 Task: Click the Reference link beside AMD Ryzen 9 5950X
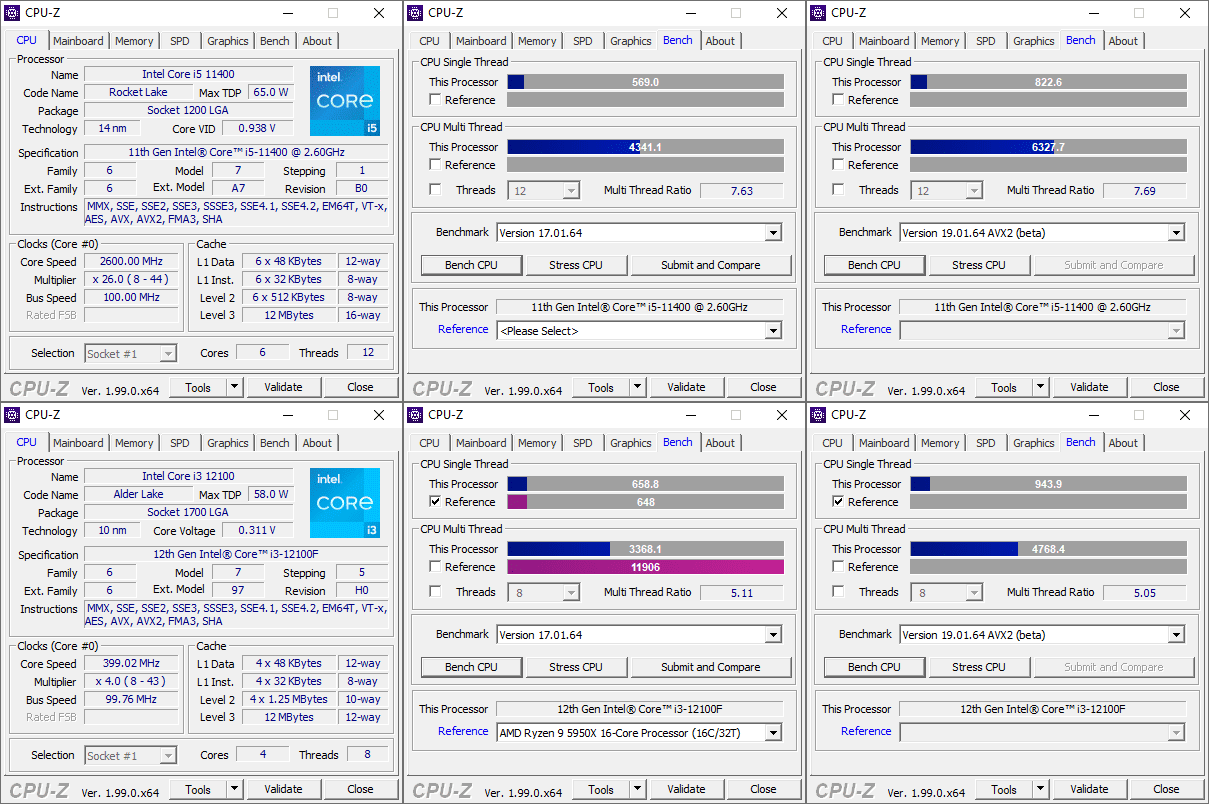[x=463, y=731]
